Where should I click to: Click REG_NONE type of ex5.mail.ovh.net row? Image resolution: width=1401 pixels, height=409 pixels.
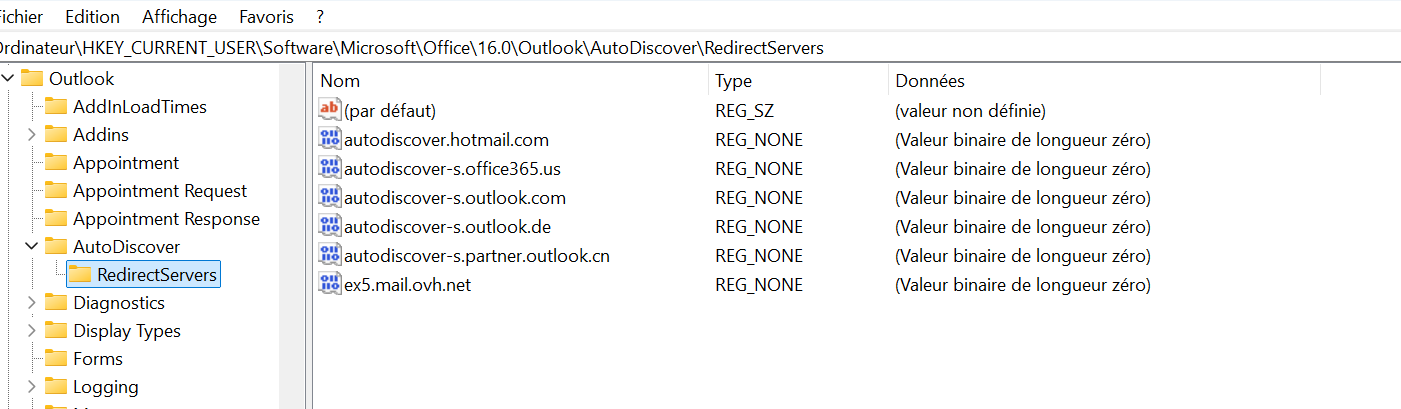coord(759,284)
